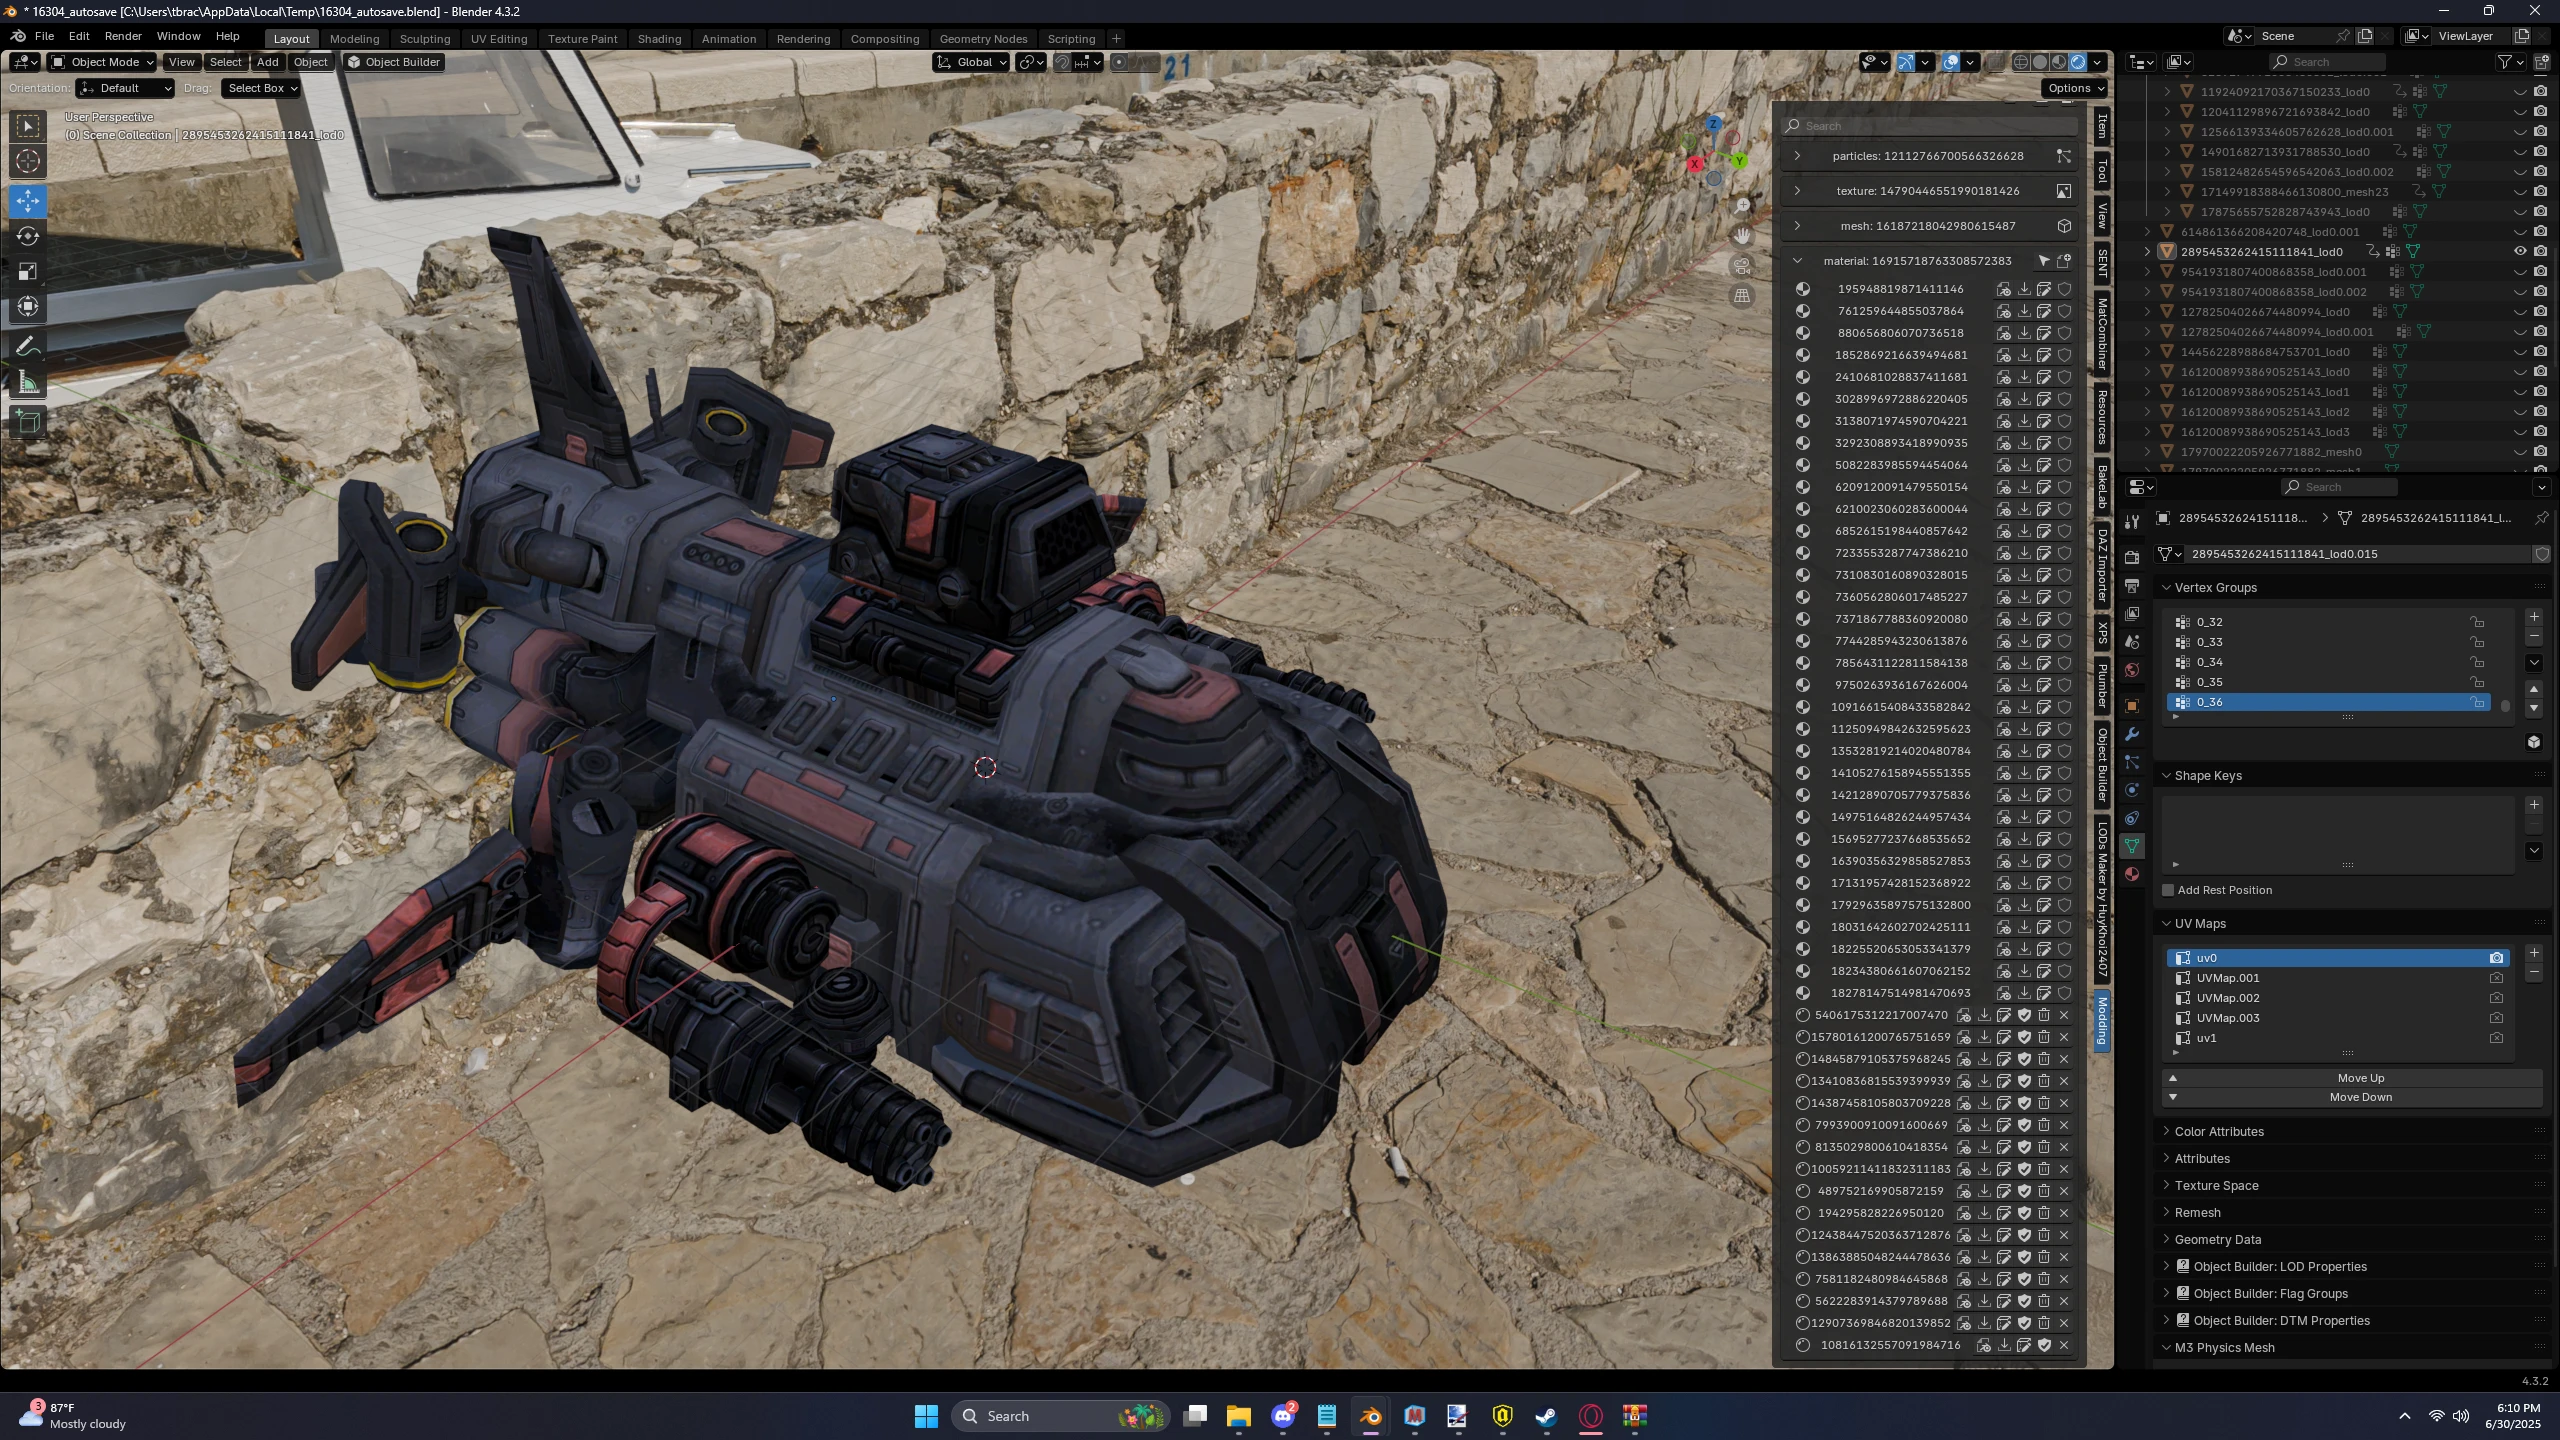This screenshot has width=2560, height=1440.
Task: Collapse the material: 16915718763308572383 panel
Action: (1797, 261)
